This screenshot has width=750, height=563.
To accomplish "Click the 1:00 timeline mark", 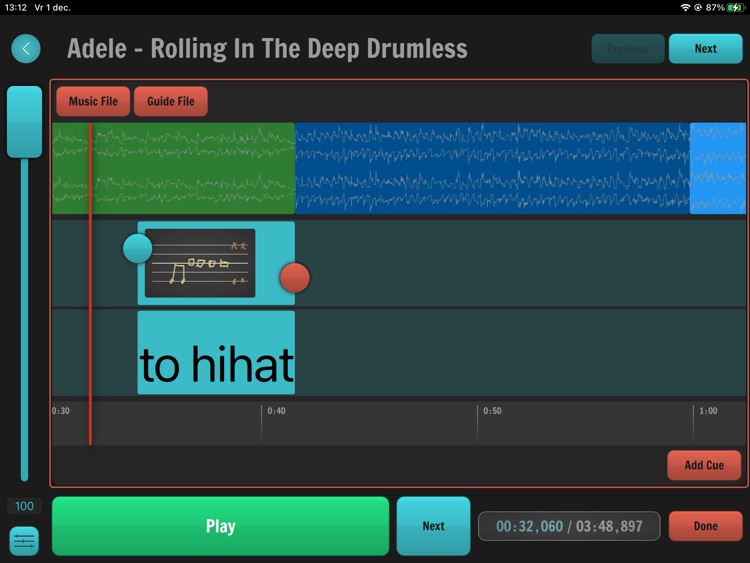I will click(708, 411).
